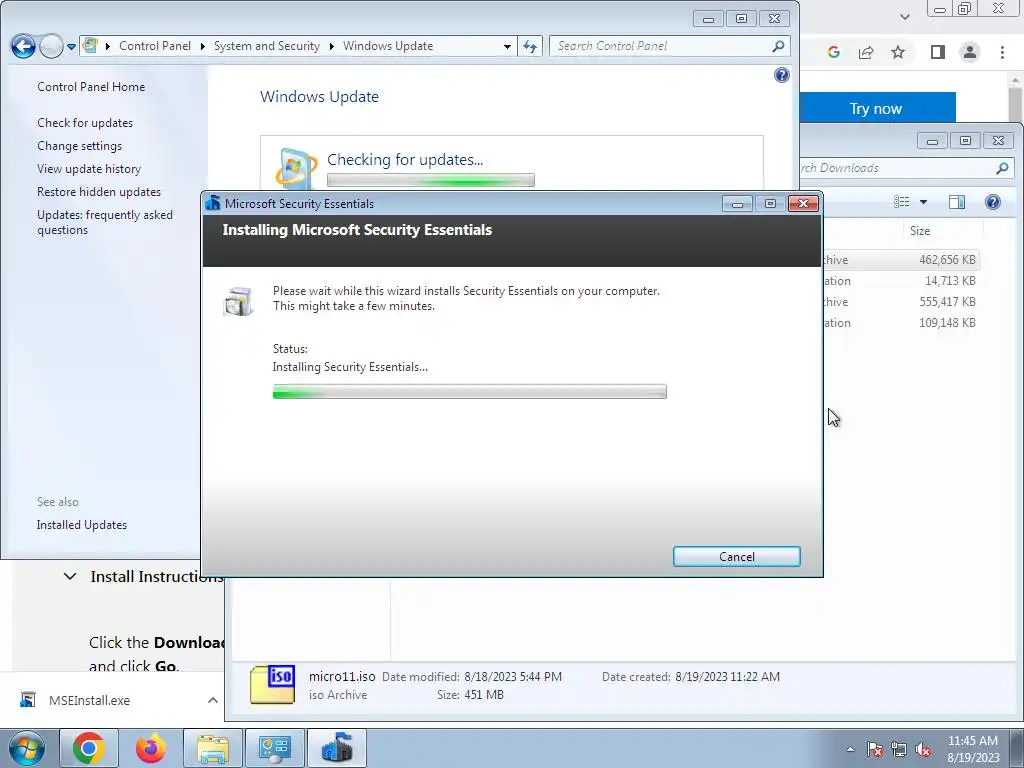Collapse Install Instructions section chevron
The image size is (1024, 768).
pyautogui.click(x=70, y=577)
